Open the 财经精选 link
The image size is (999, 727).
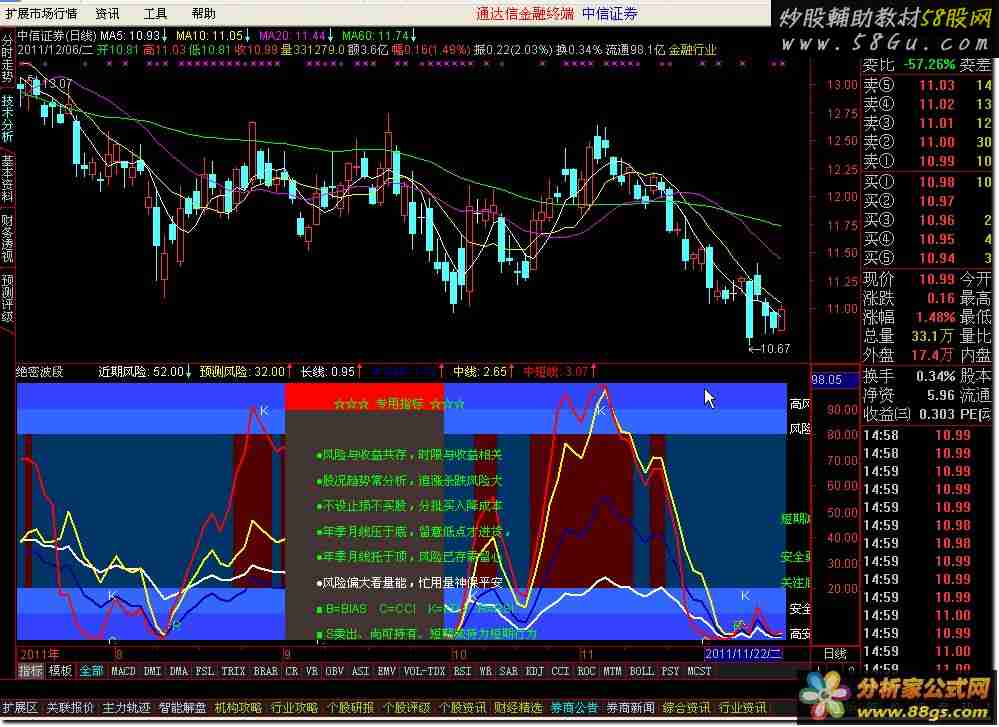tap(519, 708)
